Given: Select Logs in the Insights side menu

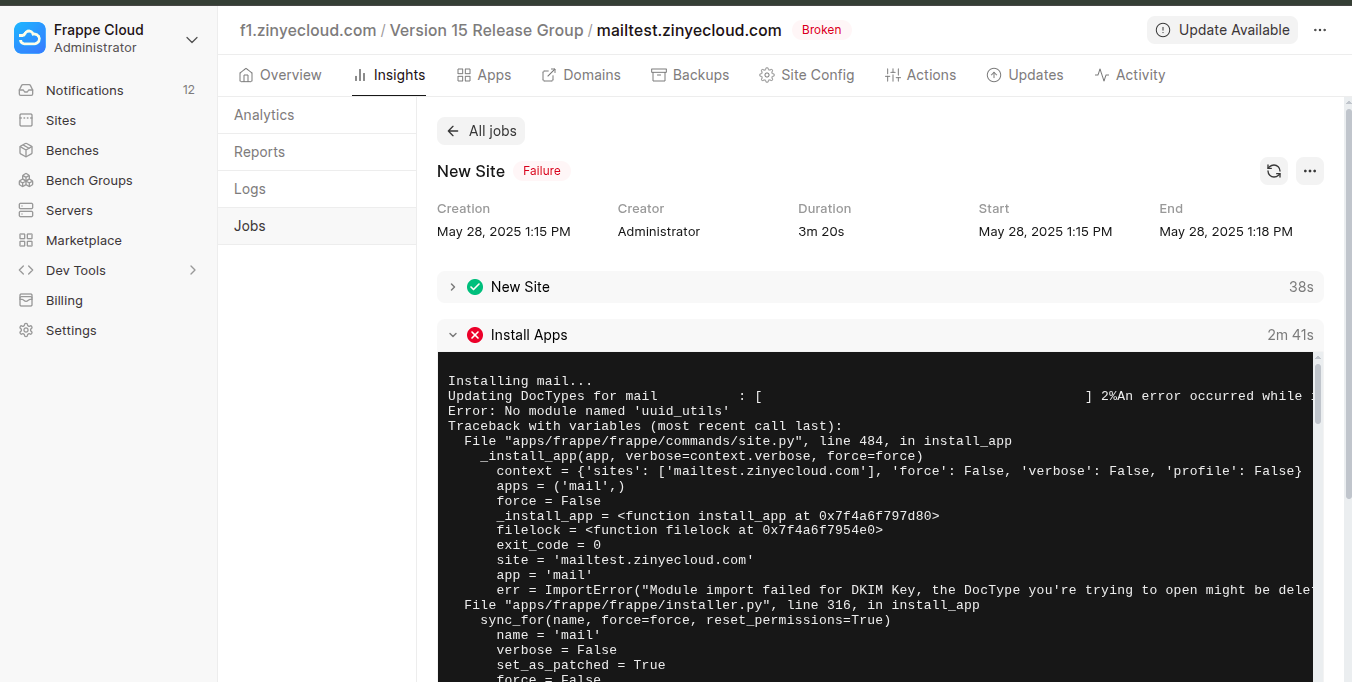Looking at the screenshot, I should [x=250, y=189].
